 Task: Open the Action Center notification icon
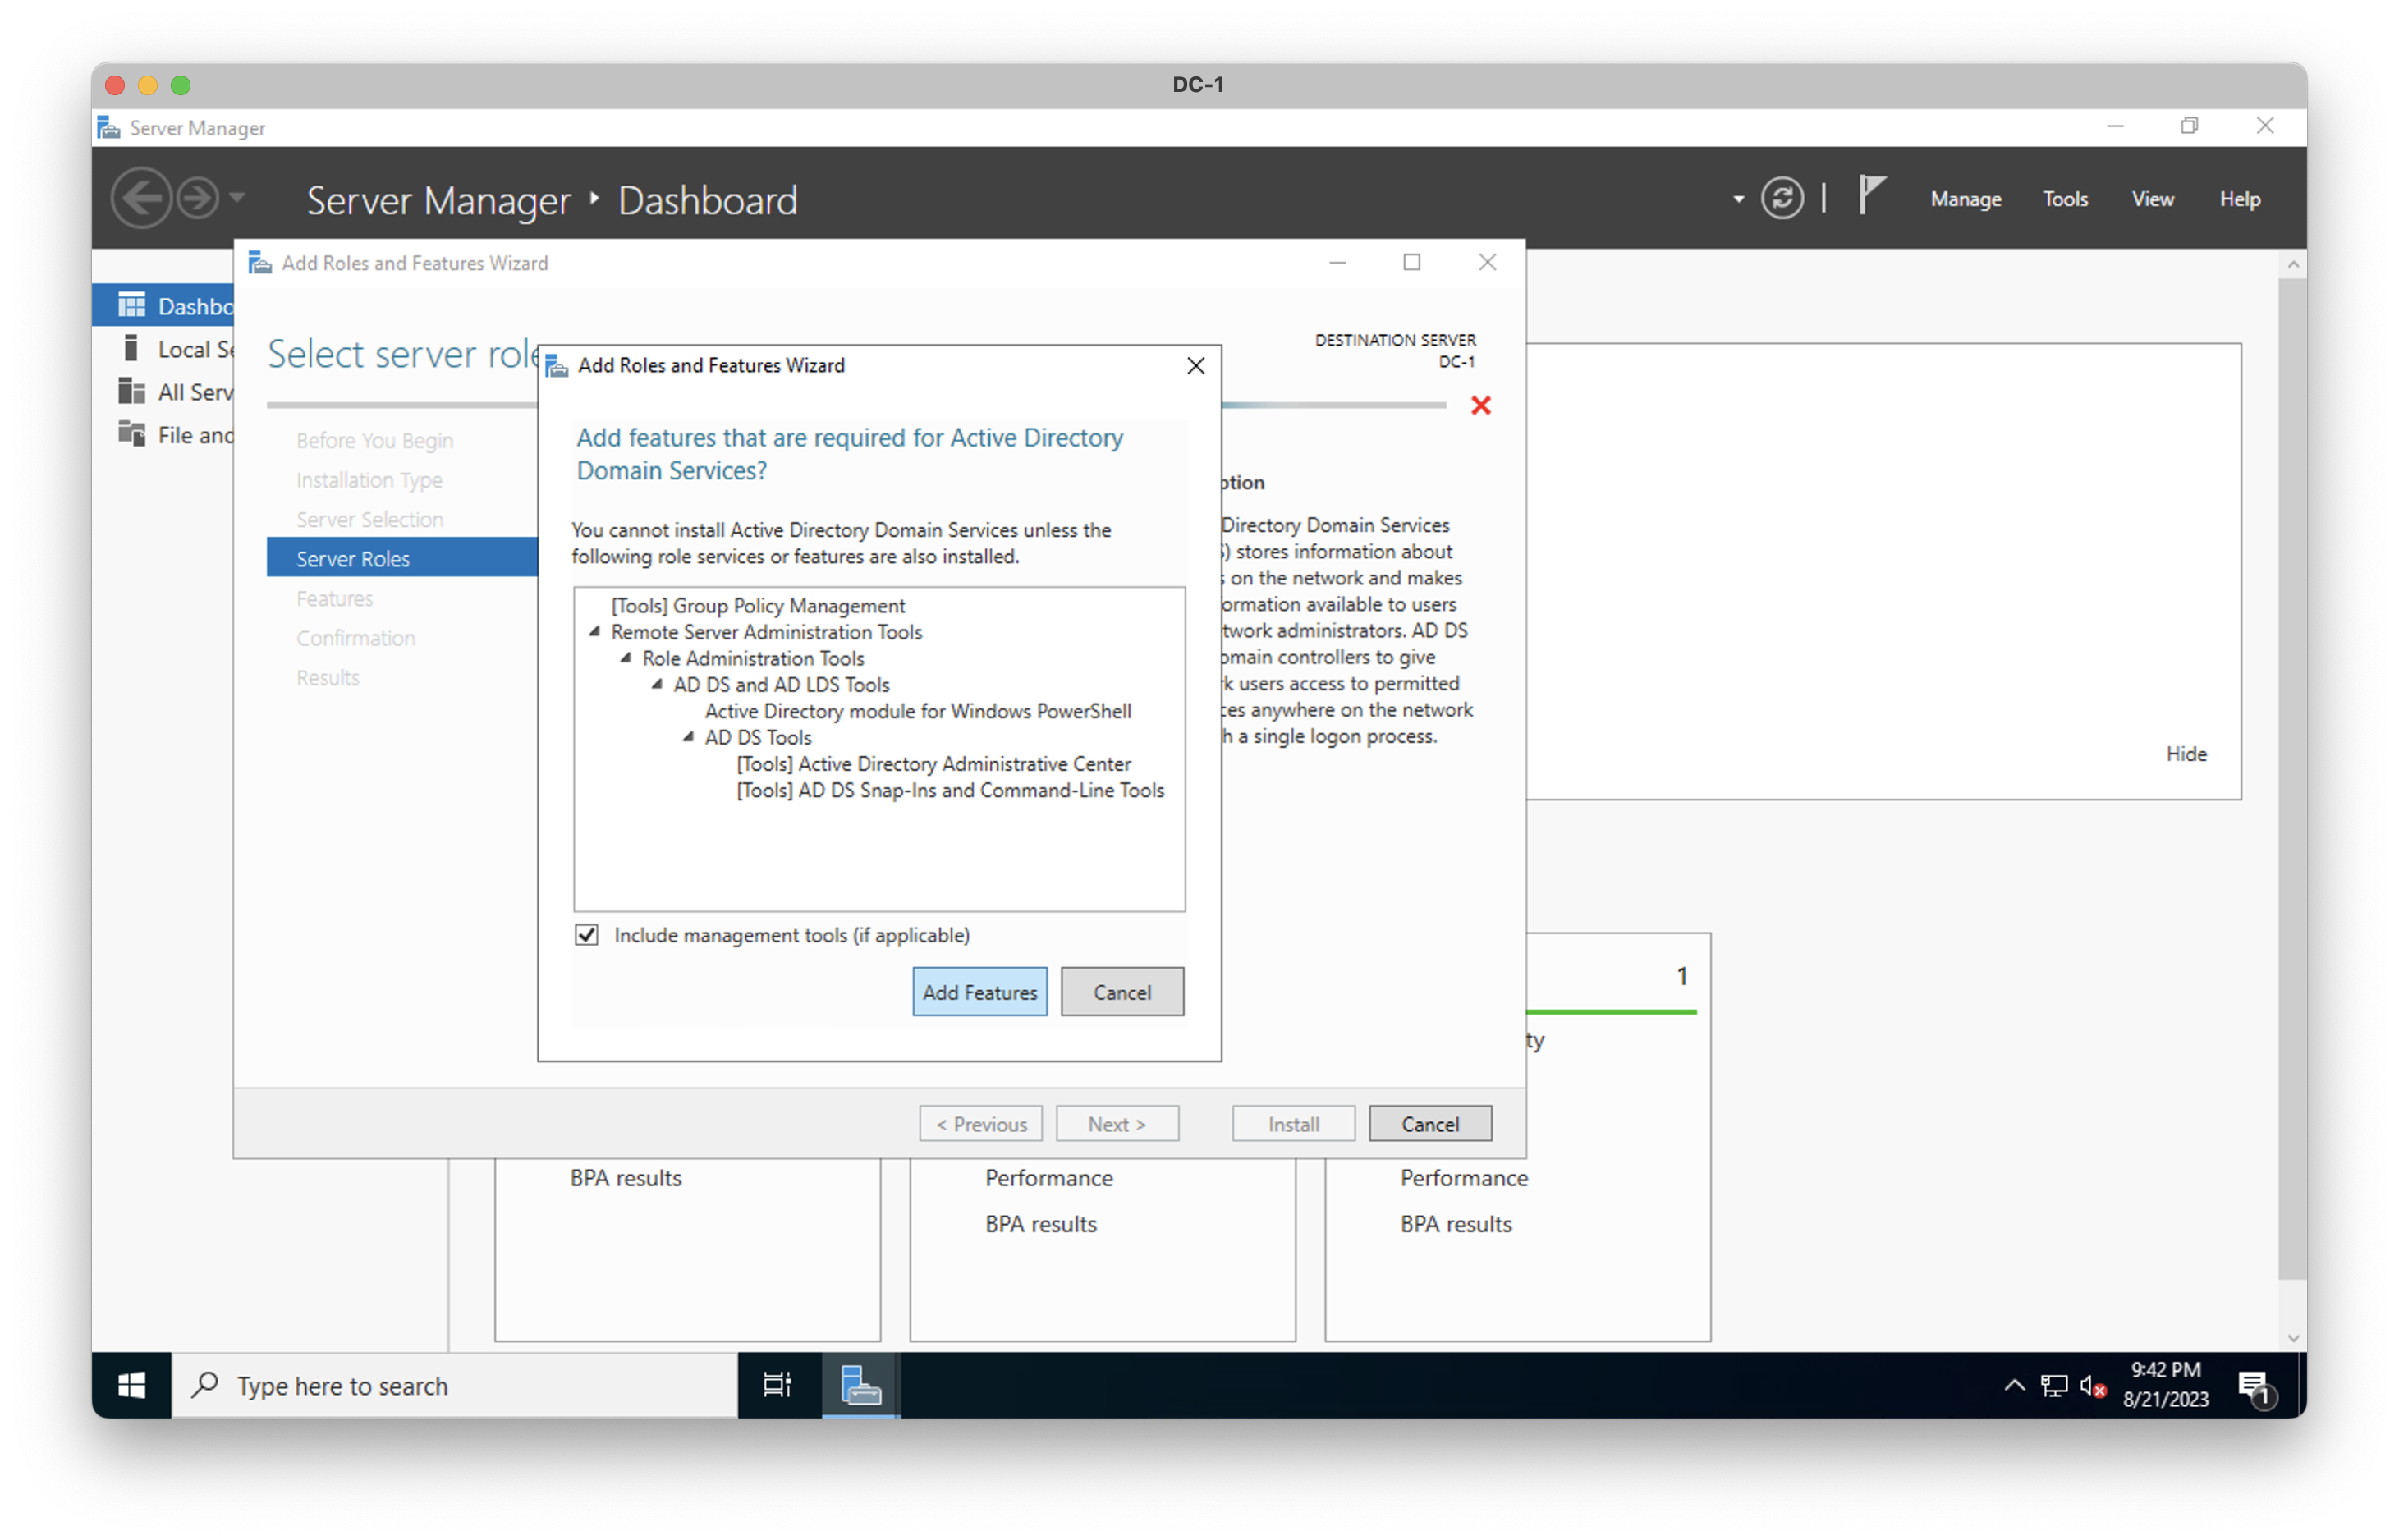2254,1385
